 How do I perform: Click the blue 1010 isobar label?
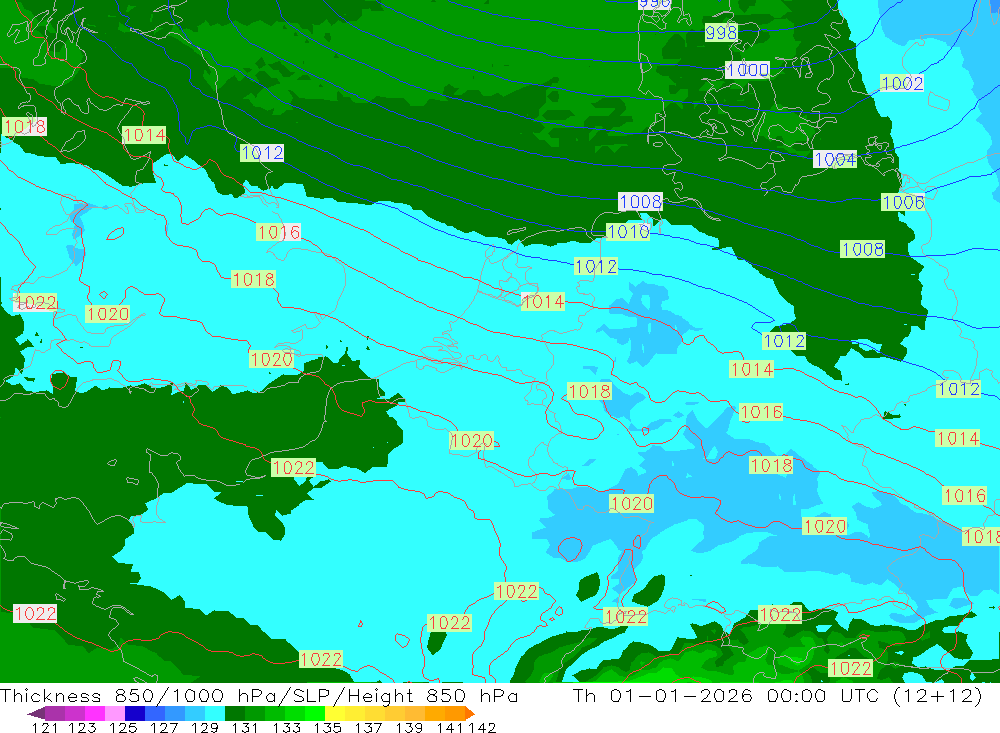point(628,232)
